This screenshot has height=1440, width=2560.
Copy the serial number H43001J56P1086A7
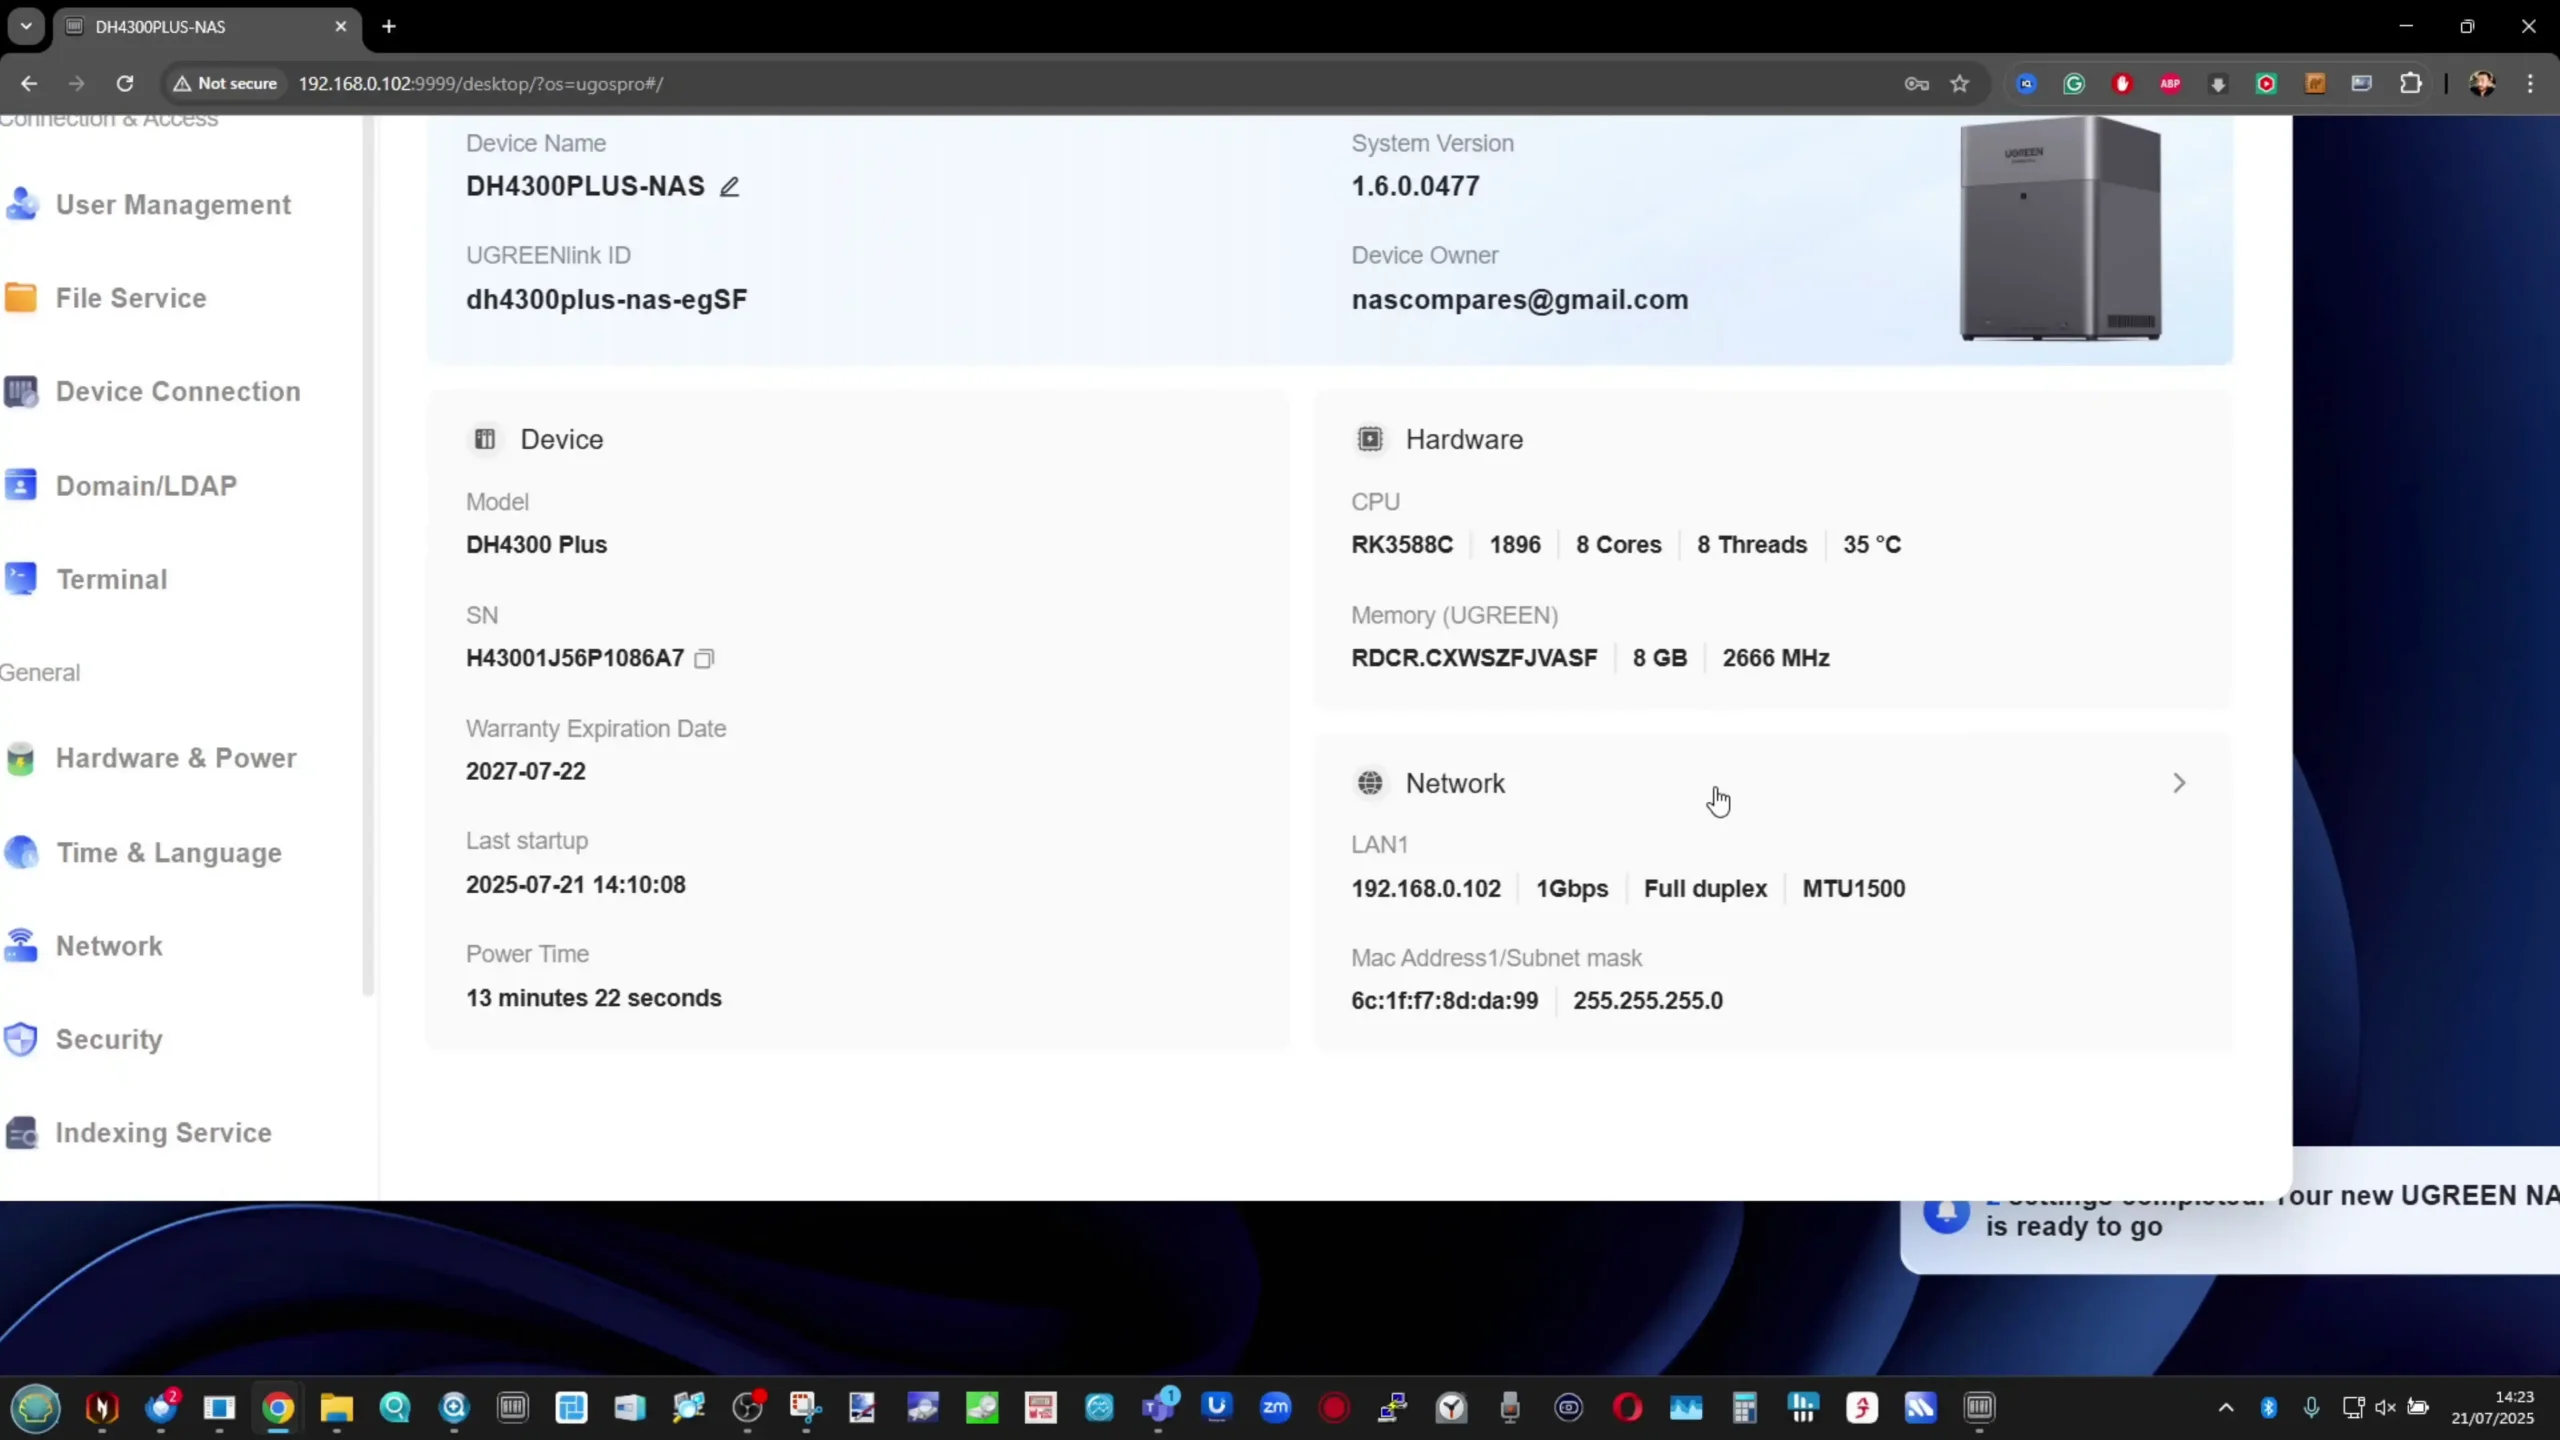[704, 658]
